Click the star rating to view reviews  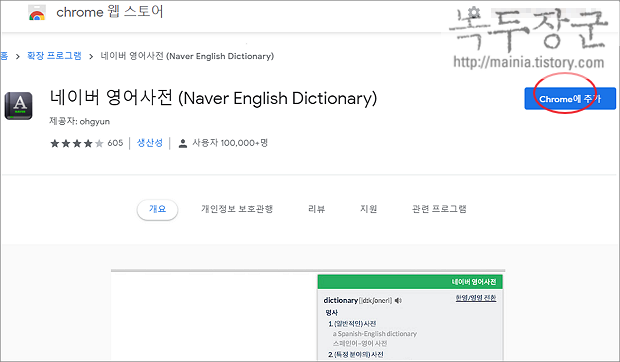point(77,143)
